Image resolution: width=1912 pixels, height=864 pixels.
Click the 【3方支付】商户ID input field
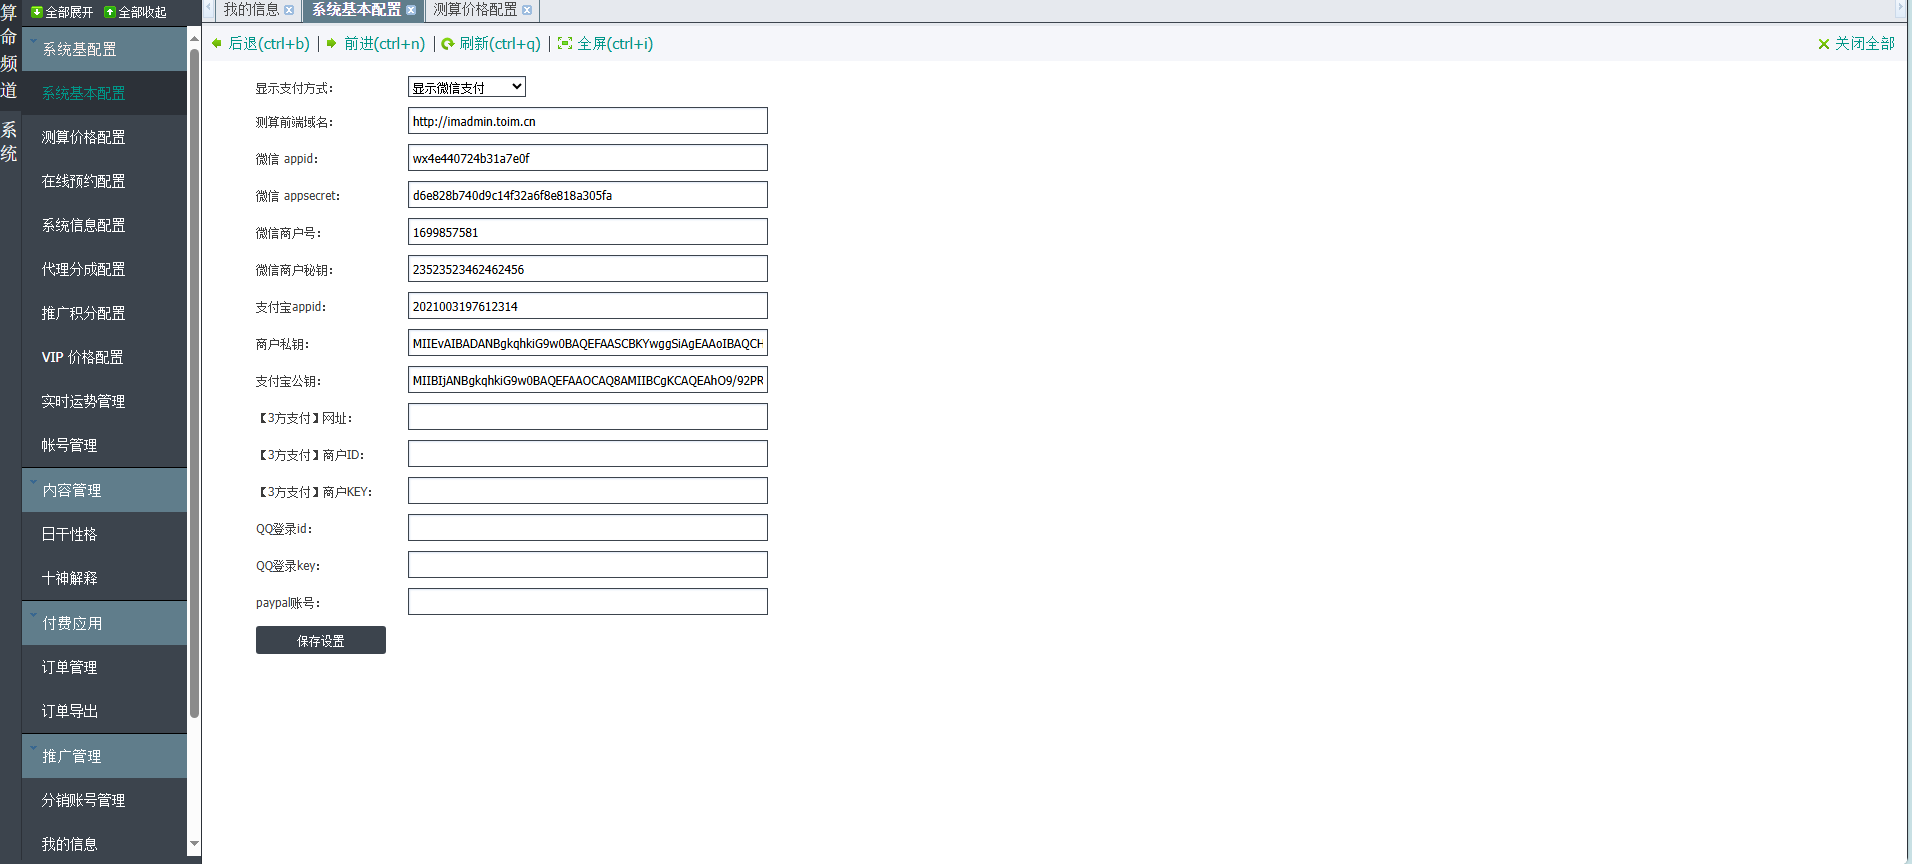tap(588, 454)
